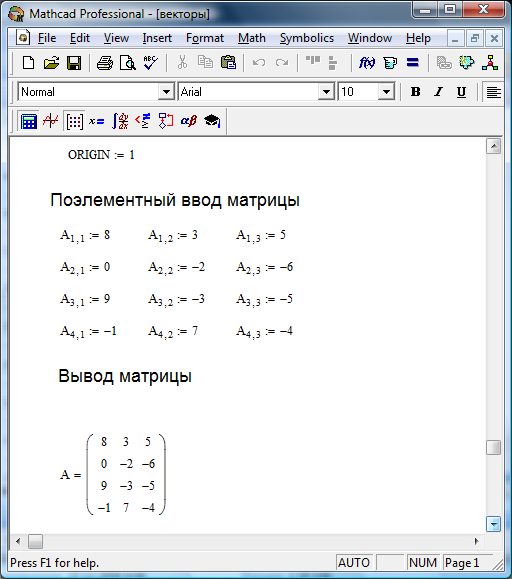Copy the selected region
This screenshot has height=579, width=512.
205,63
